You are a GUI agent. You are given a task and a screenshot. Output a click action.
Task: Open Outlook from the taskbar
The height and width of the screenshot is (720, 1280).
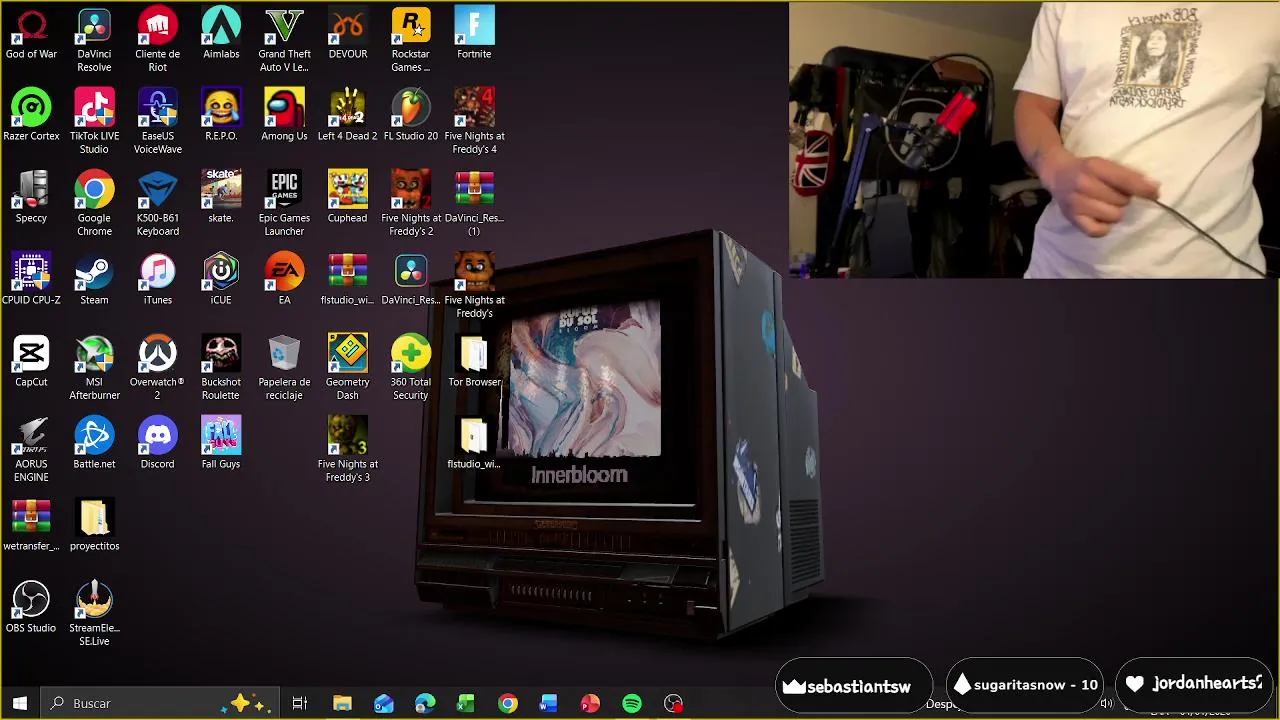click(x=384, y=703)
